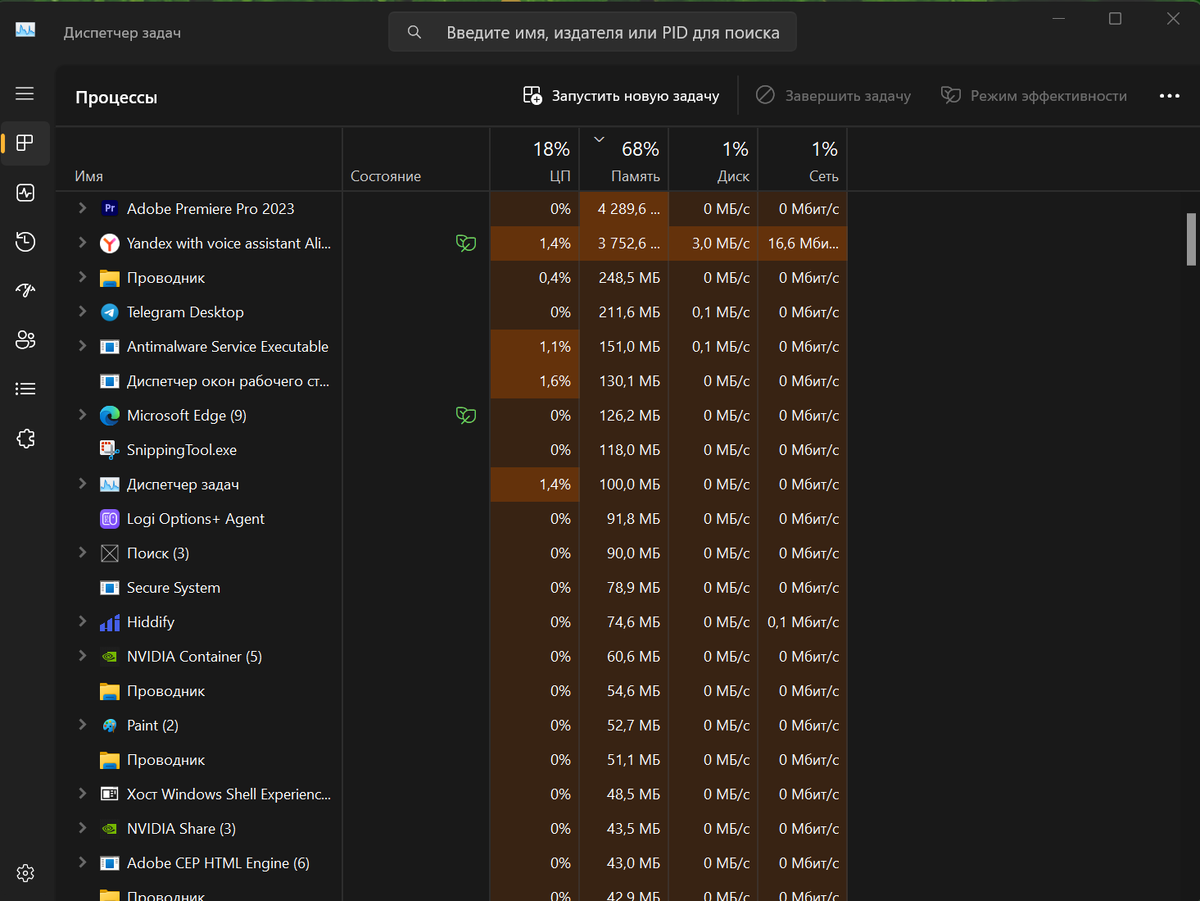Click the Процессы page heading

click(x=116, y=97)
